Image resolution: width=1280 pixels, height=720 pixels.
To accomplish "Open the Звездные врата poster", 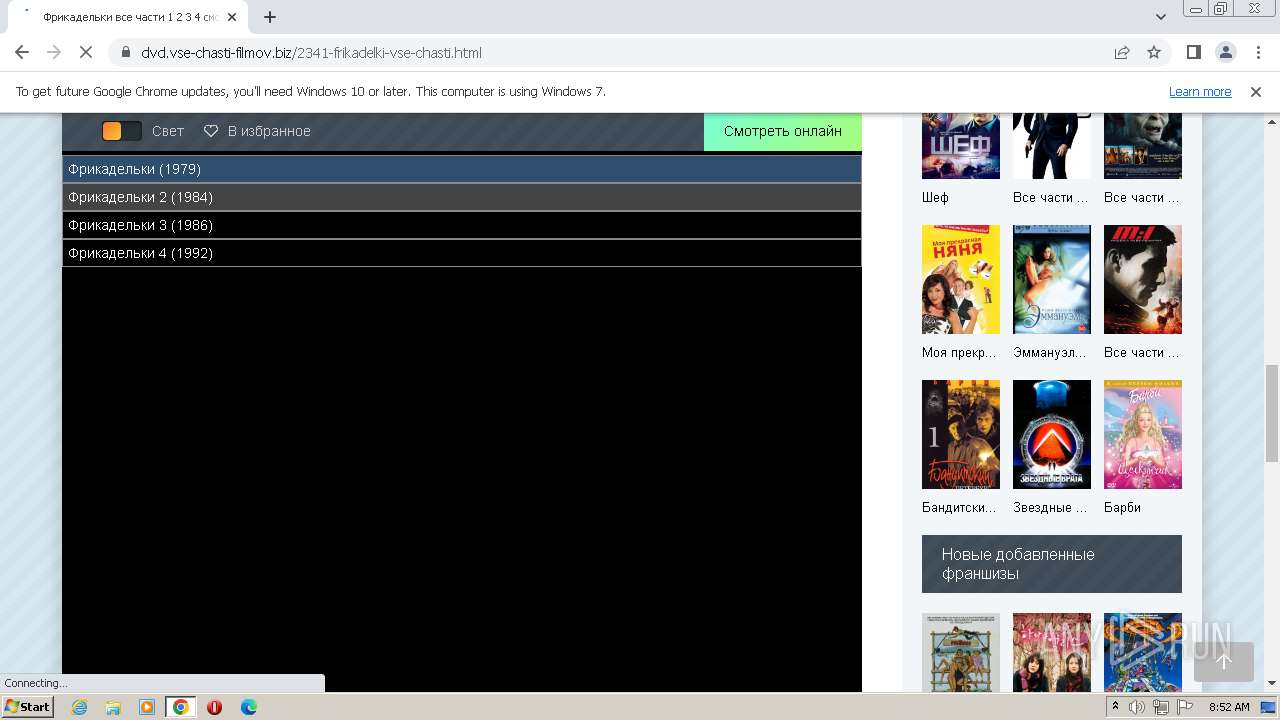I will (x=1052, y=434).
